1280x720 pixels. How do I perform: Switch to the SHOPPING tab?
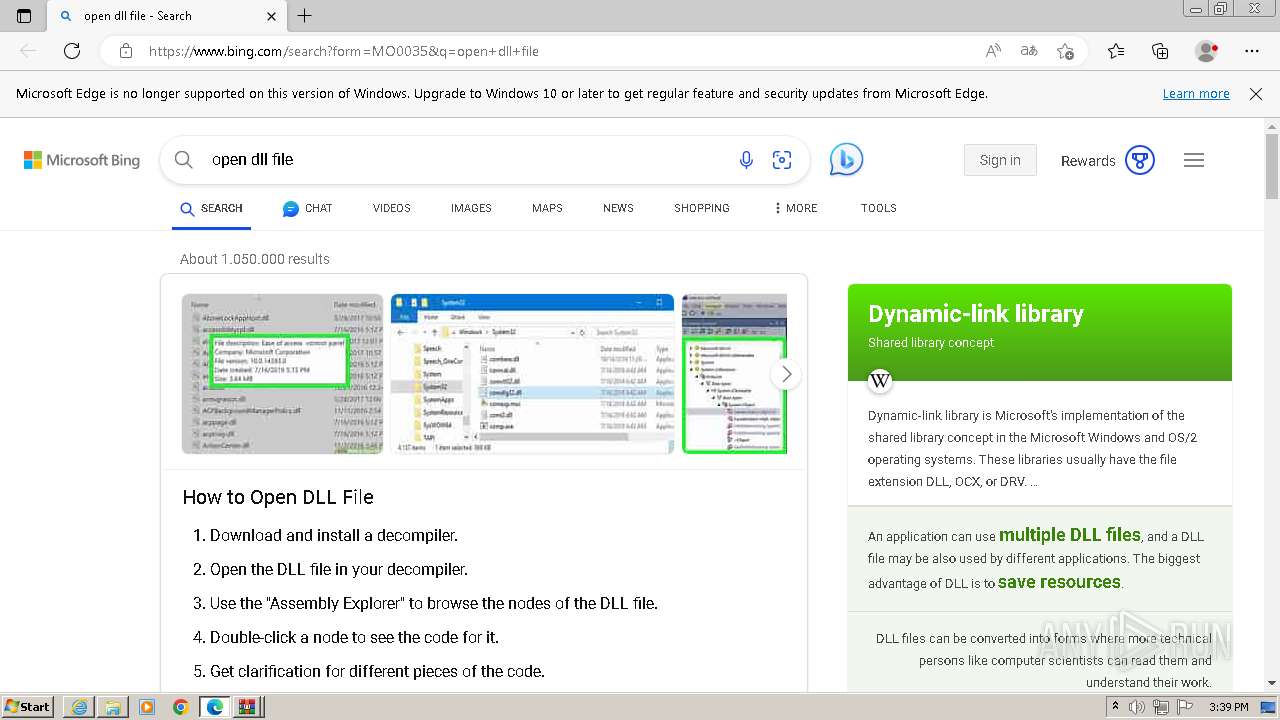pos(702,208)
